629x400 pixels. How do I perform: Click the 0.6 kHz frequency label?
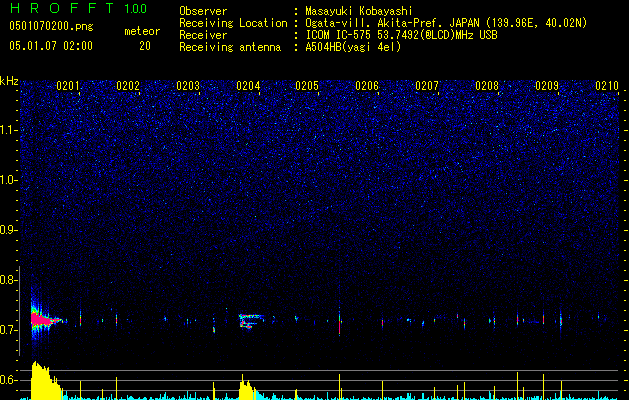tap(9, 380)
